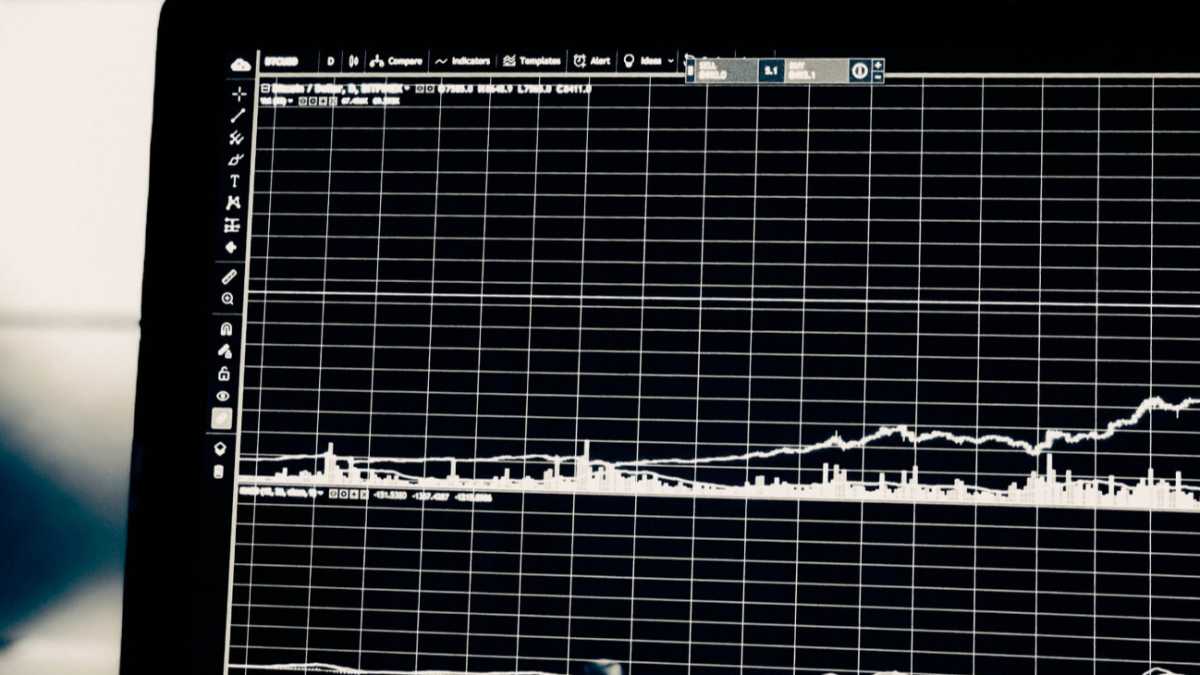This screenshot has width=1200, height=675.
Task: Select the crosshair cursor tool
Action: click(x=238, y=94)
